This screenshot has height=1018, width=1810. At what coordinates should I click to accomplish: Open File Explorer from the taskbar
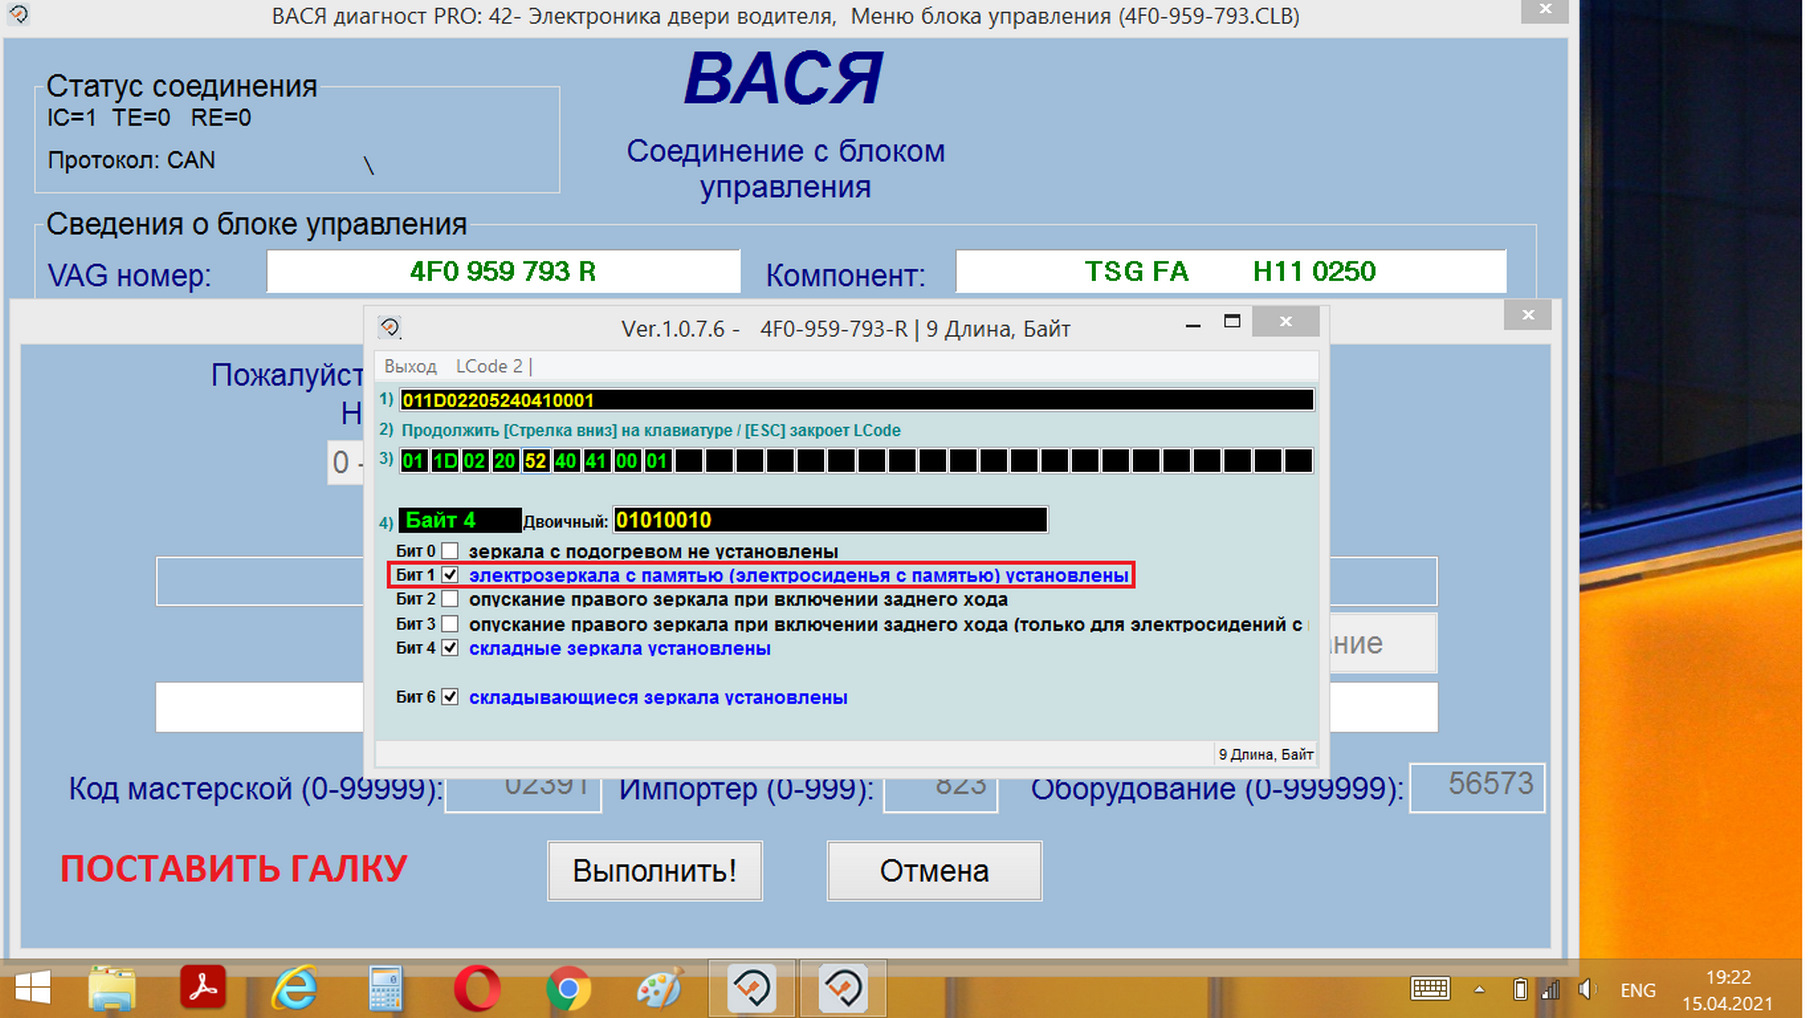click(x=112, y=989)
